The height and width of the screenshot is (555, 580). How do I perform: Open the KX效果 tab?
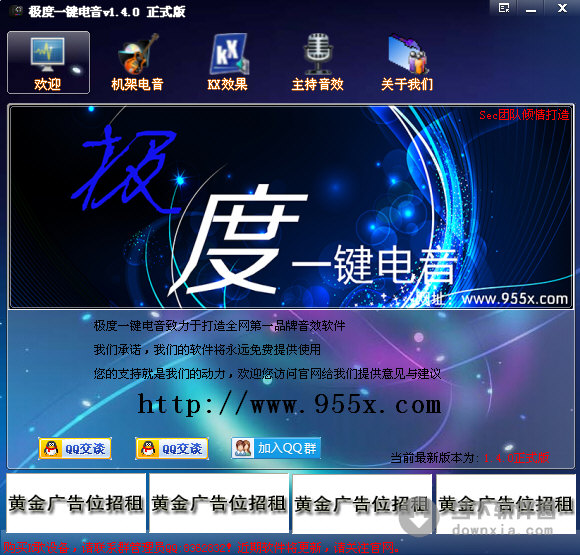click(x=227, y=63)
